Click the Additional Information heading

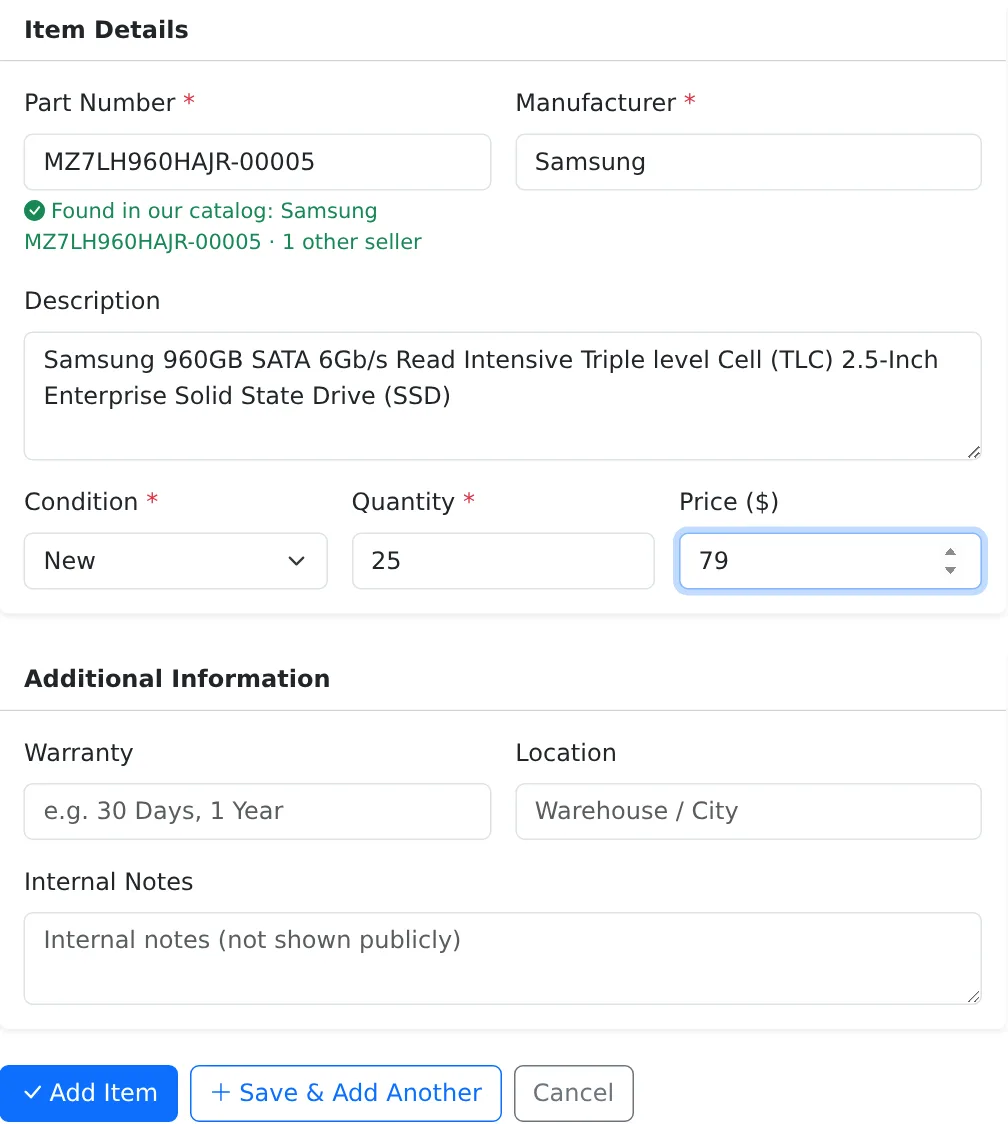pos(177,679)
